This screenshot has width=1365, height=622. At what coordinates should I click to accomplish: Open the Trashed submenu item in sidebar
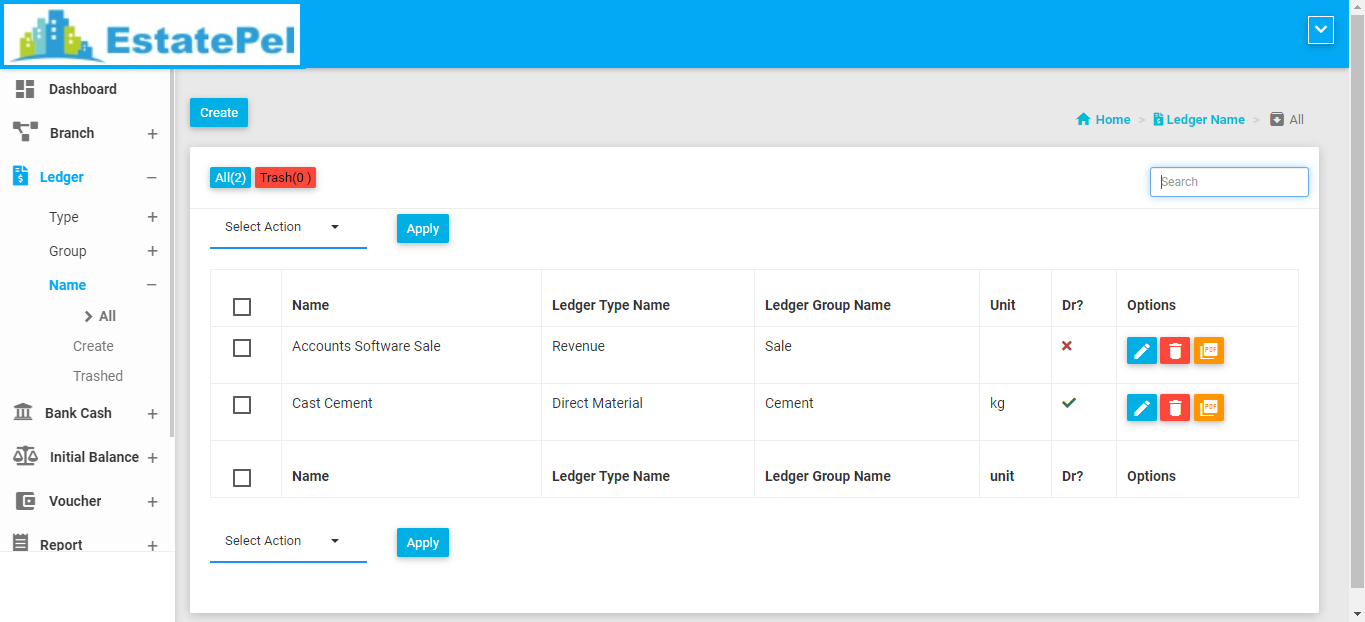(98, 376)
